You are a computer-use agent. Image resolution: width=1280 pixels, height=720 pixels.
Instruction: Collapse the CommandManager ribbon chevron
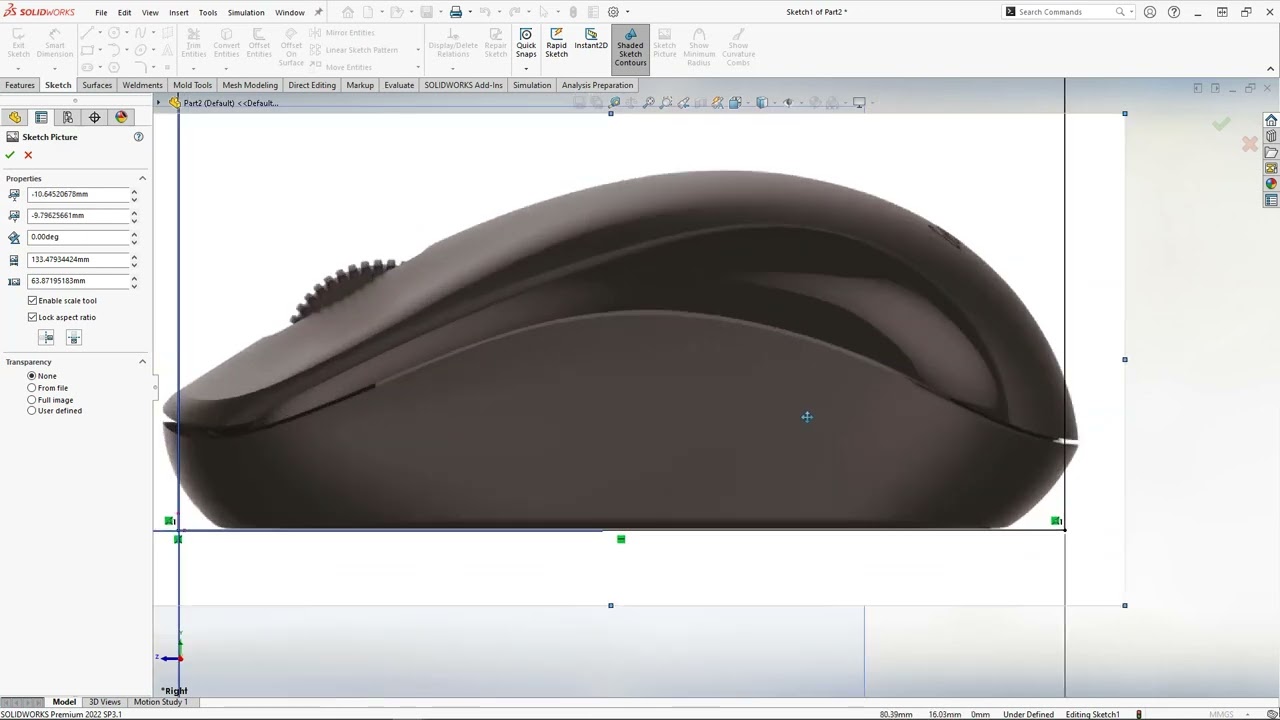(1271, 69)
